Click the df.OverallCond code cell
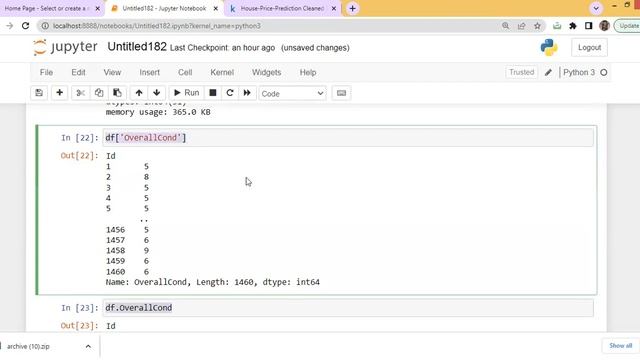Image resolution: width=640 pixels, height=360 pixels. coord(349,308)
